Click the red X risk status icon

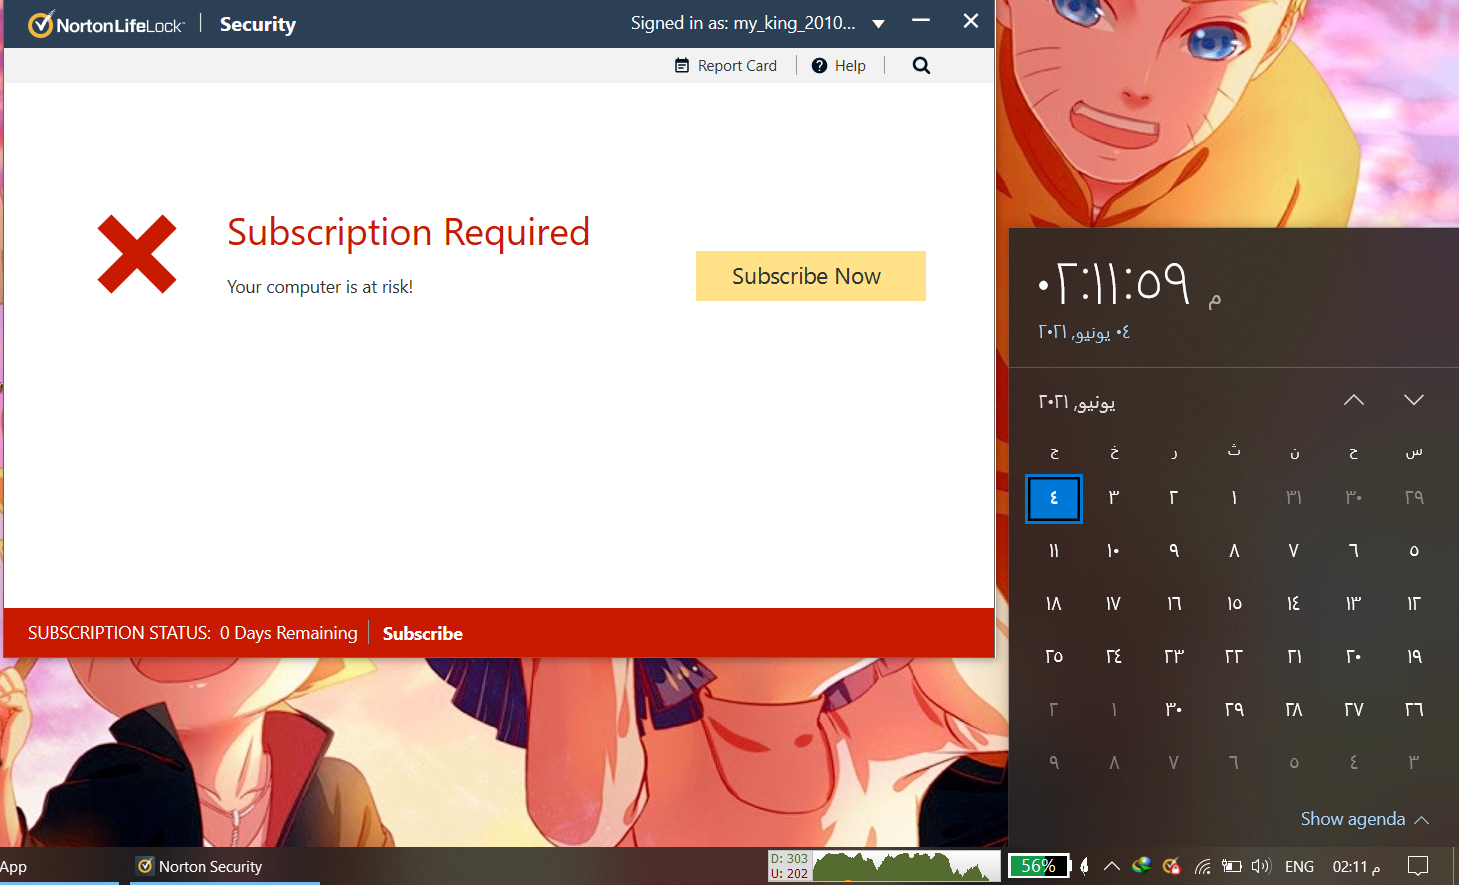tap(137, 254)
